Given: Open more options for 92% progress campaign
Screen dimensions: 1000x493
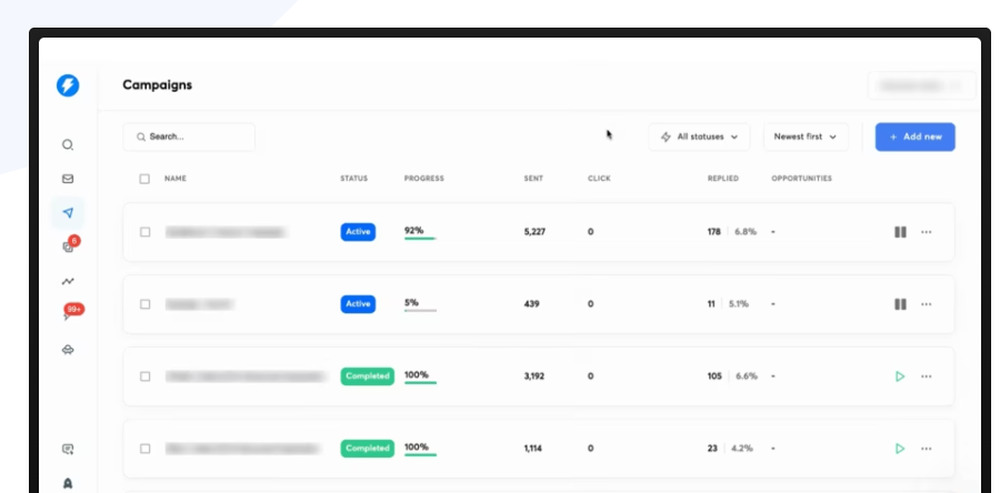Looking at the screenshot, I should (x=926, y=232).
